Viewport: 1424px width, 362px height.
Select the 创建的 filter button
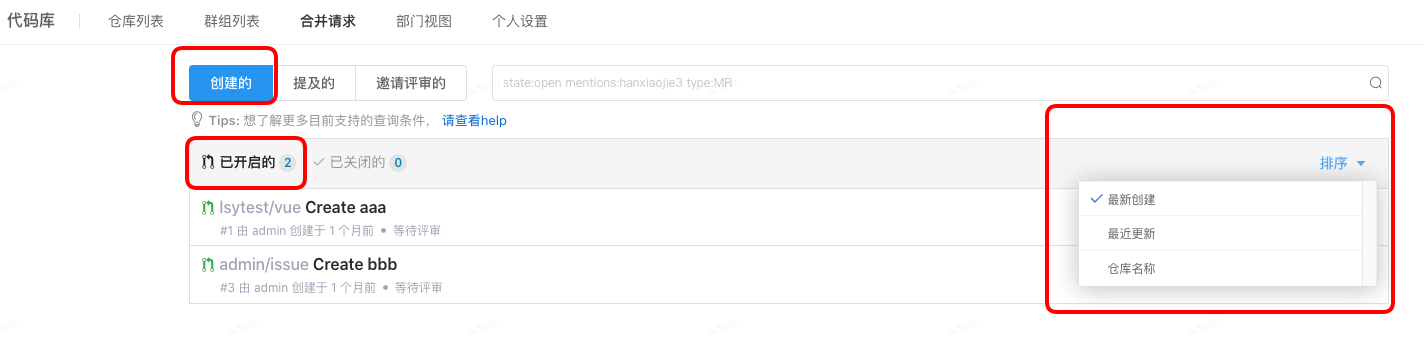point(231,83)
